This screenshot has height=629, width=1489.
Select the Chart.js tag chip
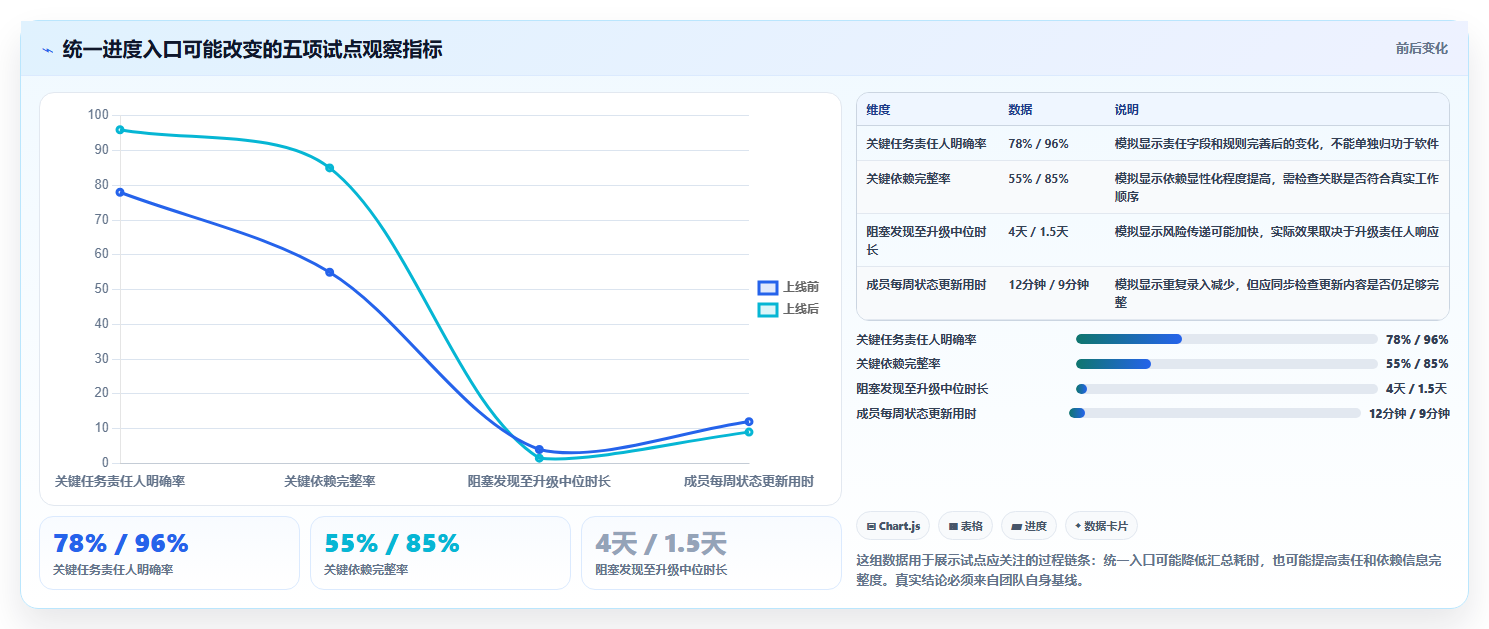point(893,526)
